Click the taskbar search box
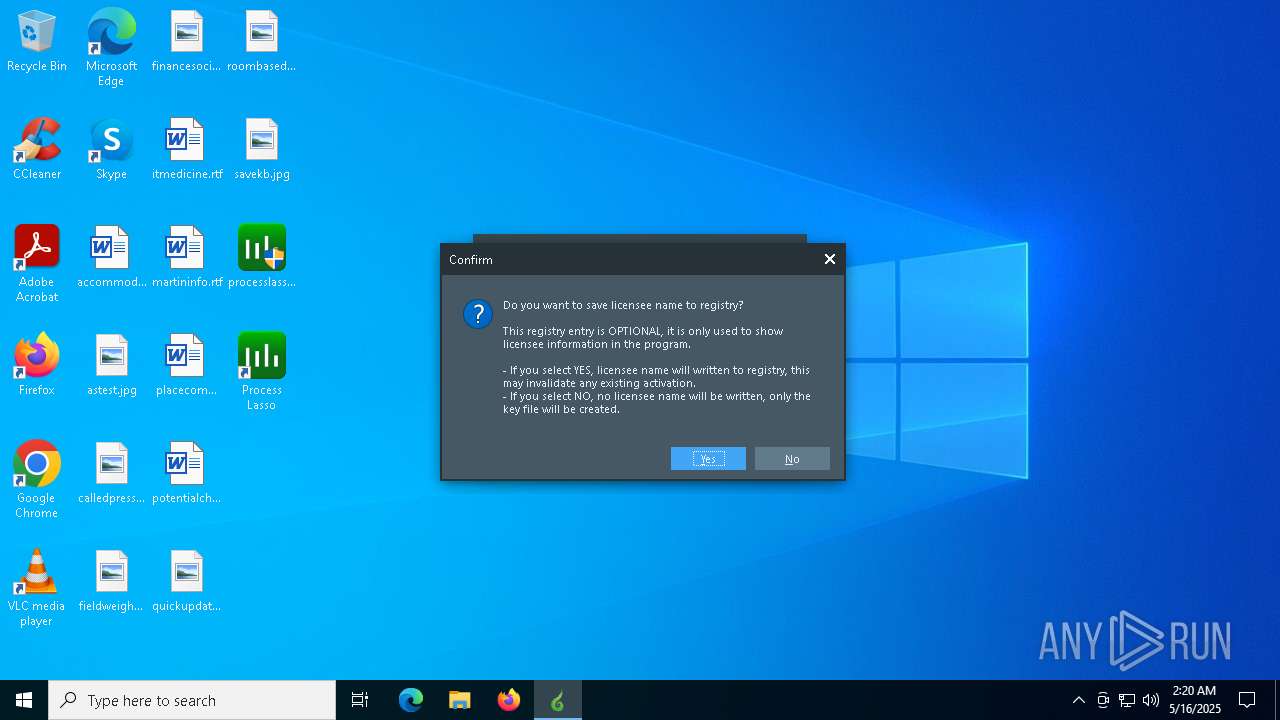The height and width of the screenshot is (720, 1280). pos(192,700)
